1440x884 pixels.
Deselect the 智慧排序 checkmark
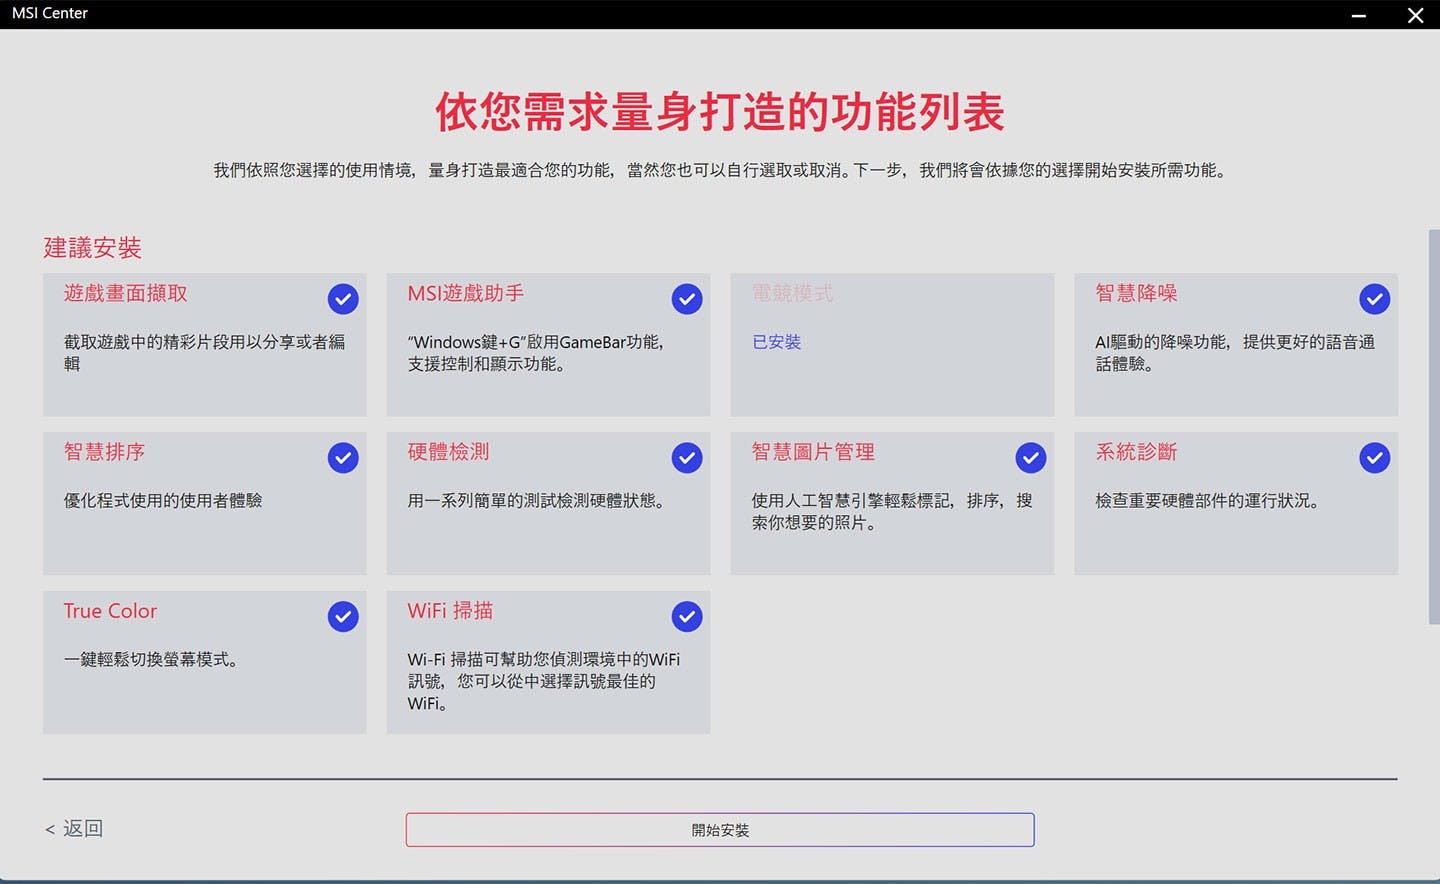click(x=343, y=458)
